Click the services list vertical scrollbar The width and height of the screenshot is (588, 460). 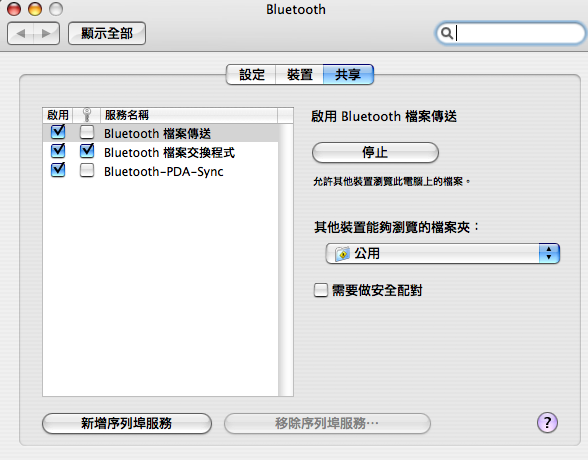tap(286, 259)
